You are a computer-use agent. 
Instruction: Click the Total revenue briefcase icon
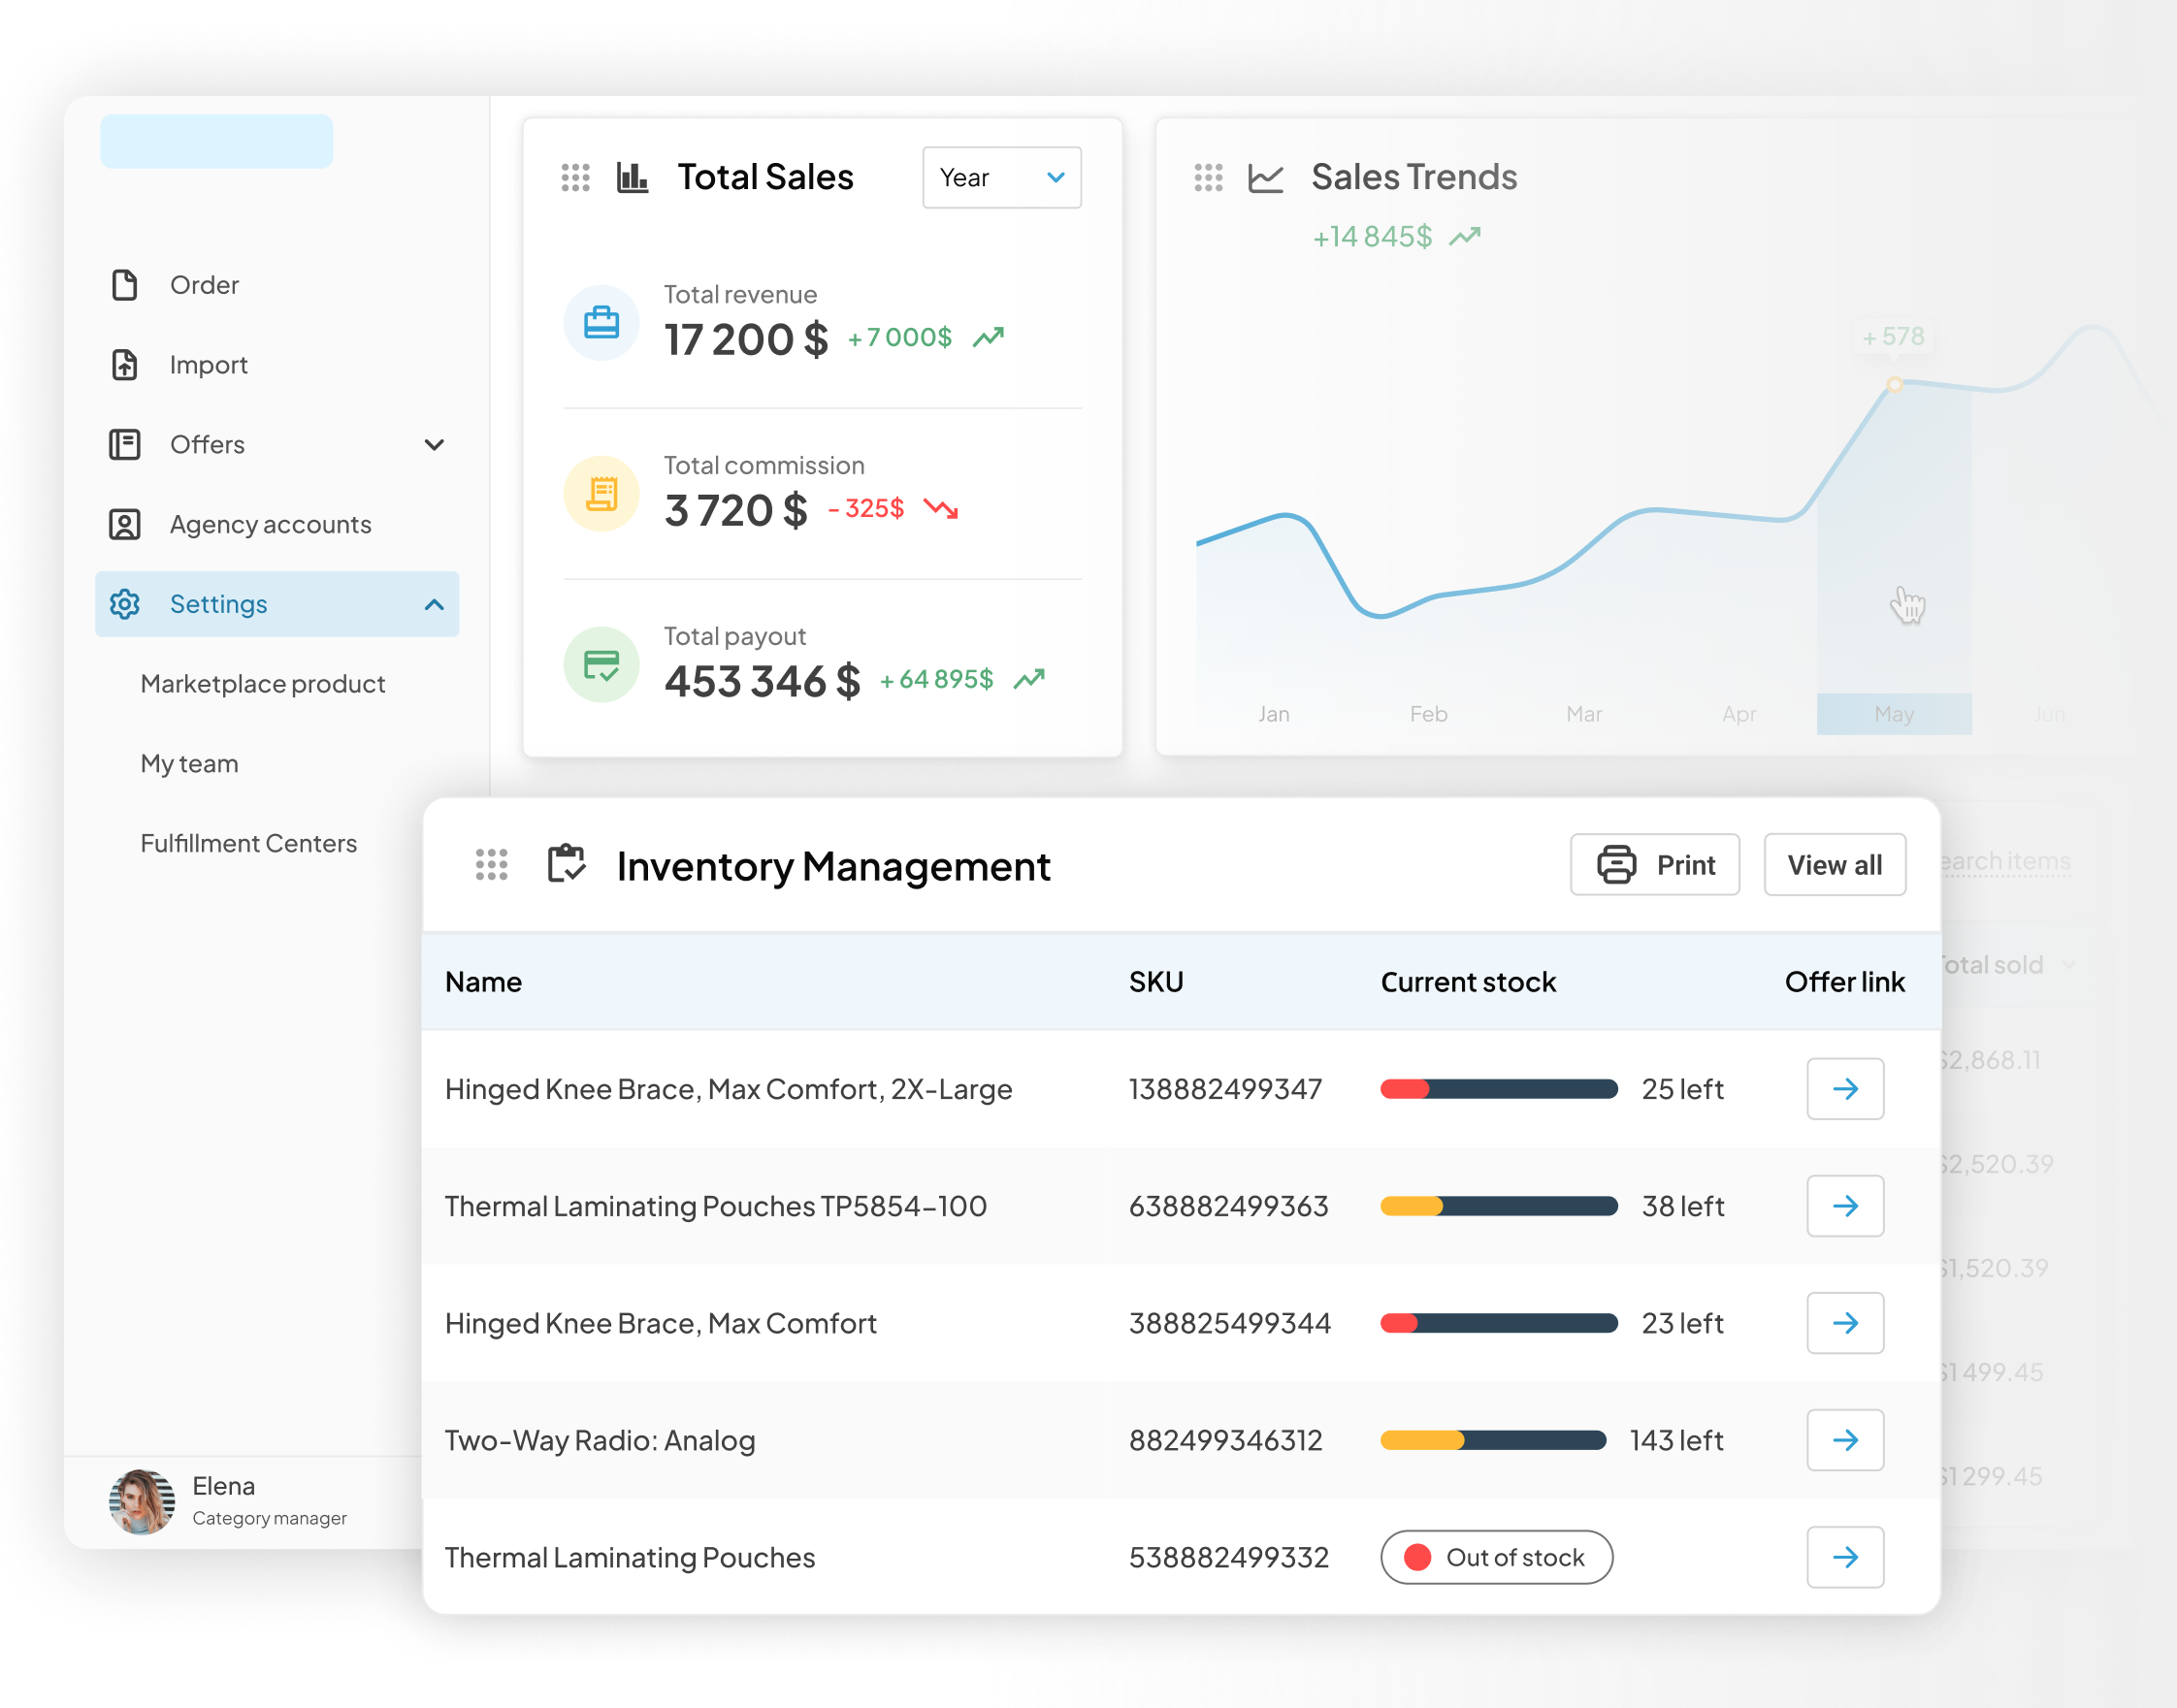click(x=601, y=323)
